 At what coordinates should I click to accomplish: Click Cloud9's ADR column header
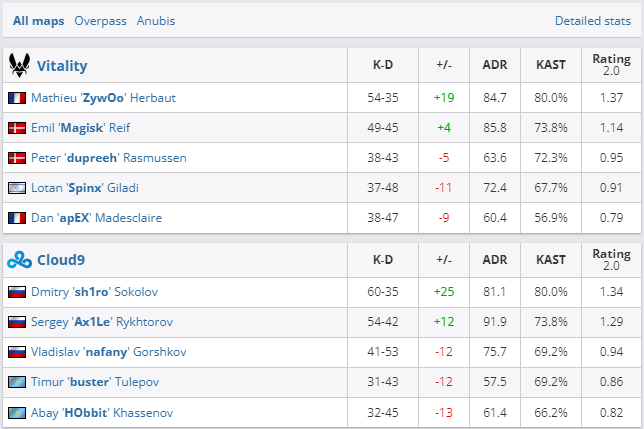[x=494, y=260]
